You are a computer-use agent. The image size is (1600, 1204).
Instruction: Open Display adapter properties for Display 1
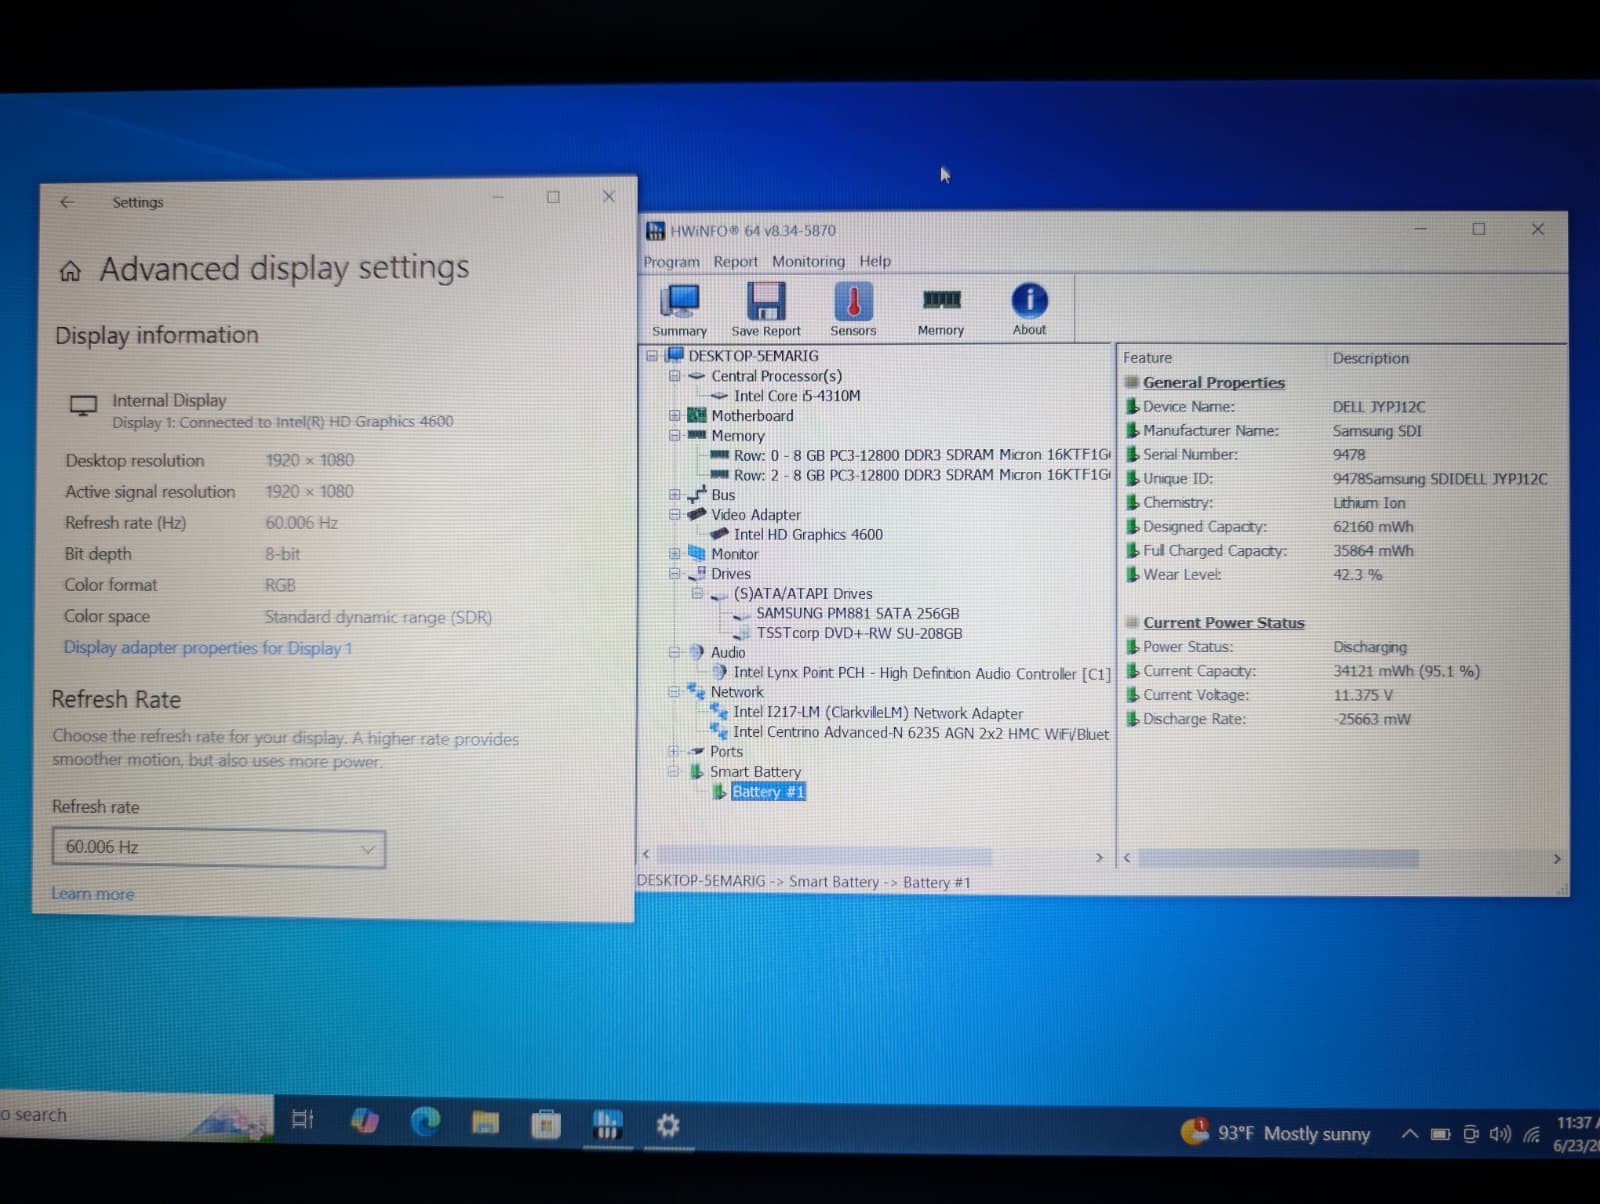point(207,648)
